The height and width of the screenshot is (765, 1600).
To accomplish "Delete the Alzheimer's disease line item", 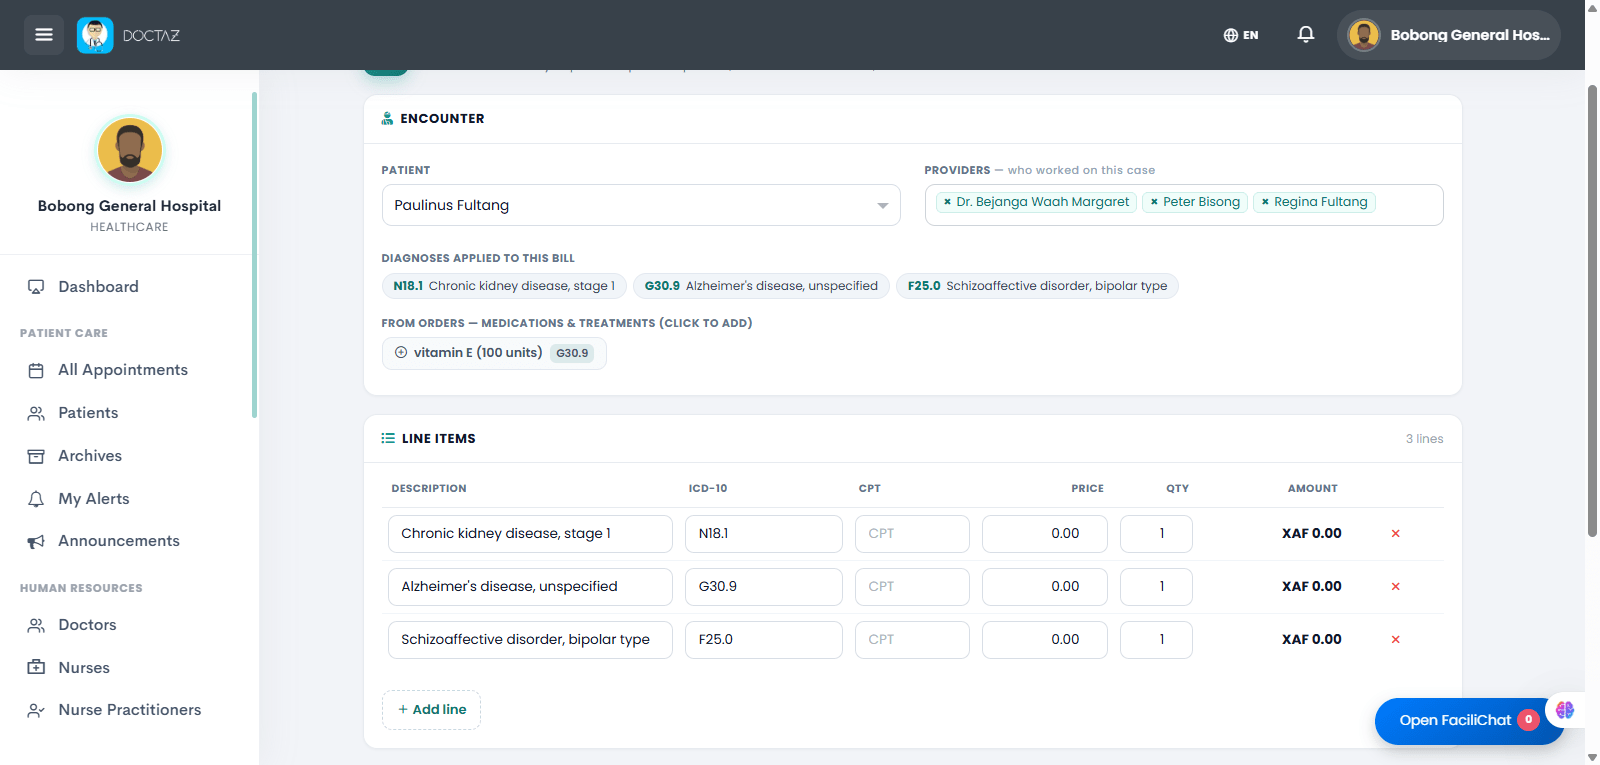I will point(1395,587).
